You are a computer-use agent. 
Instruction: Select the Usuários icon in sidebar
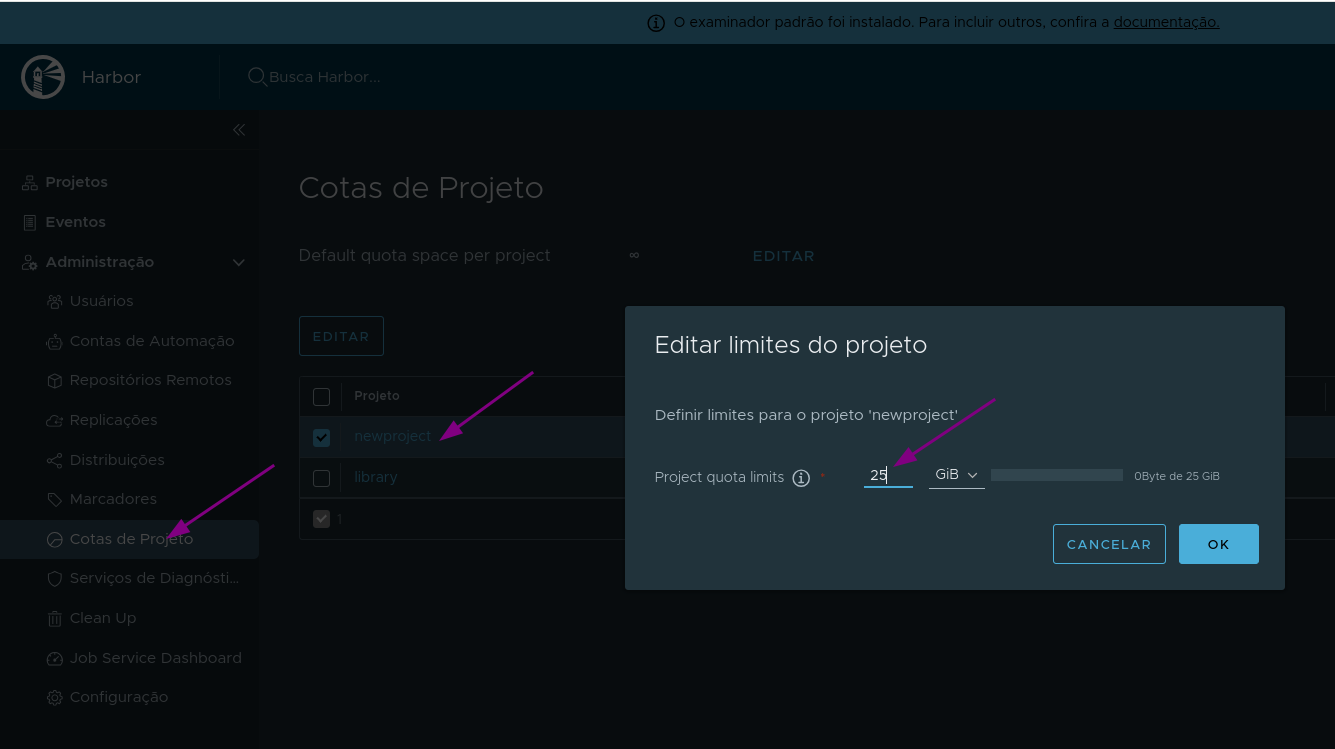54,301
